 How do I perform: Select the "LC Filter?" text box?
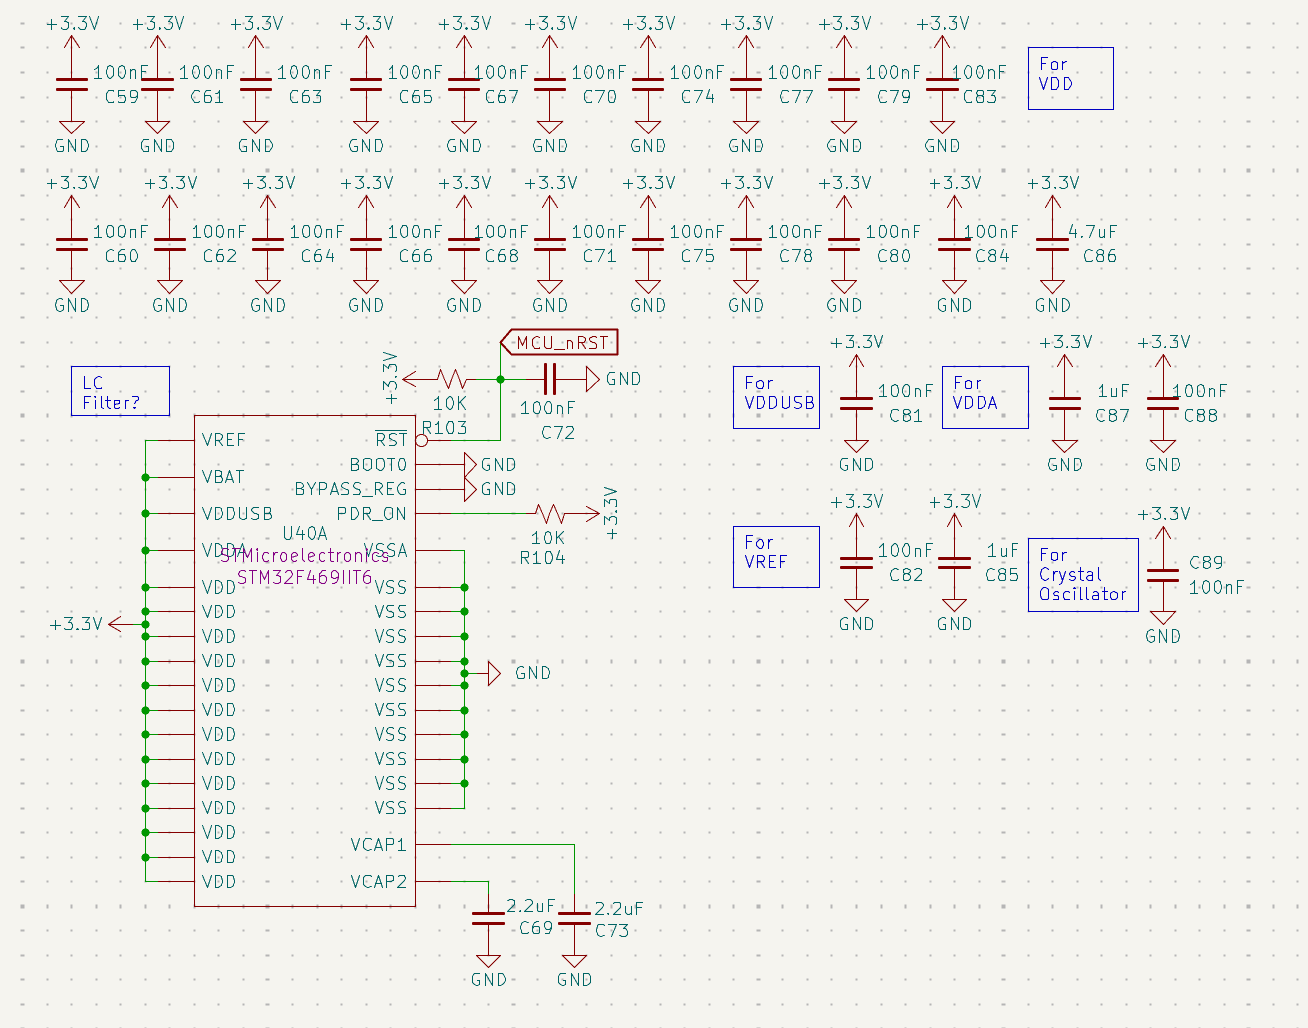120,391
